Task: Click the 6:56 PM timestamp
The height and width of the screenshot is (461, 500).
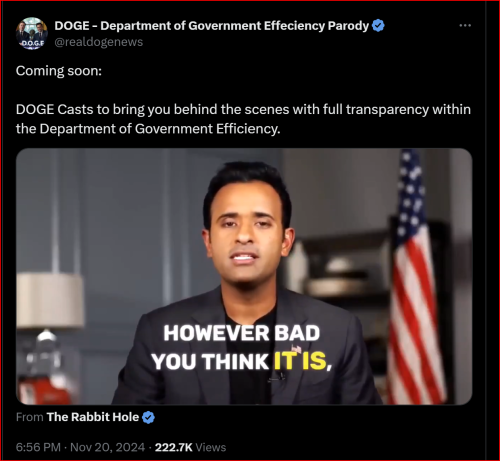Action: 38,447
